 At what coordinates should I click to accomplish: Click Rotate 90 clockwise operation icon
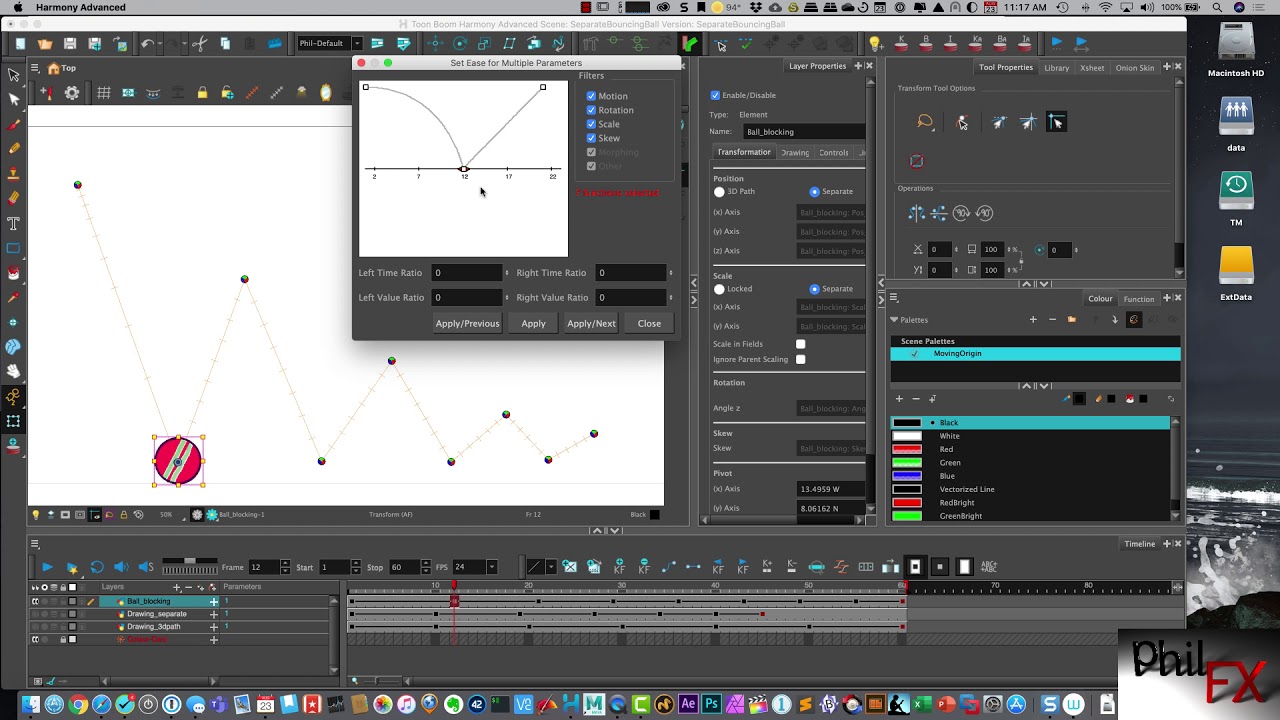click(961, 213)
